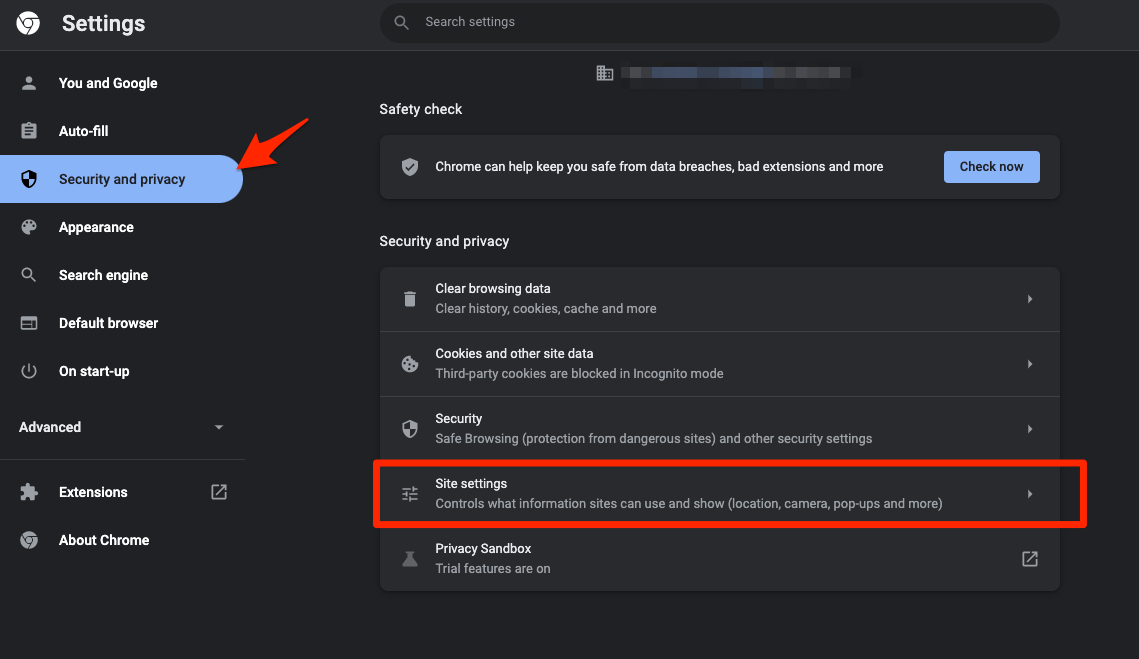This screenshot has width=1139, height=659.
Task: Click 'Clear history, cookies, cache and more'
Action: click(546, 309)
